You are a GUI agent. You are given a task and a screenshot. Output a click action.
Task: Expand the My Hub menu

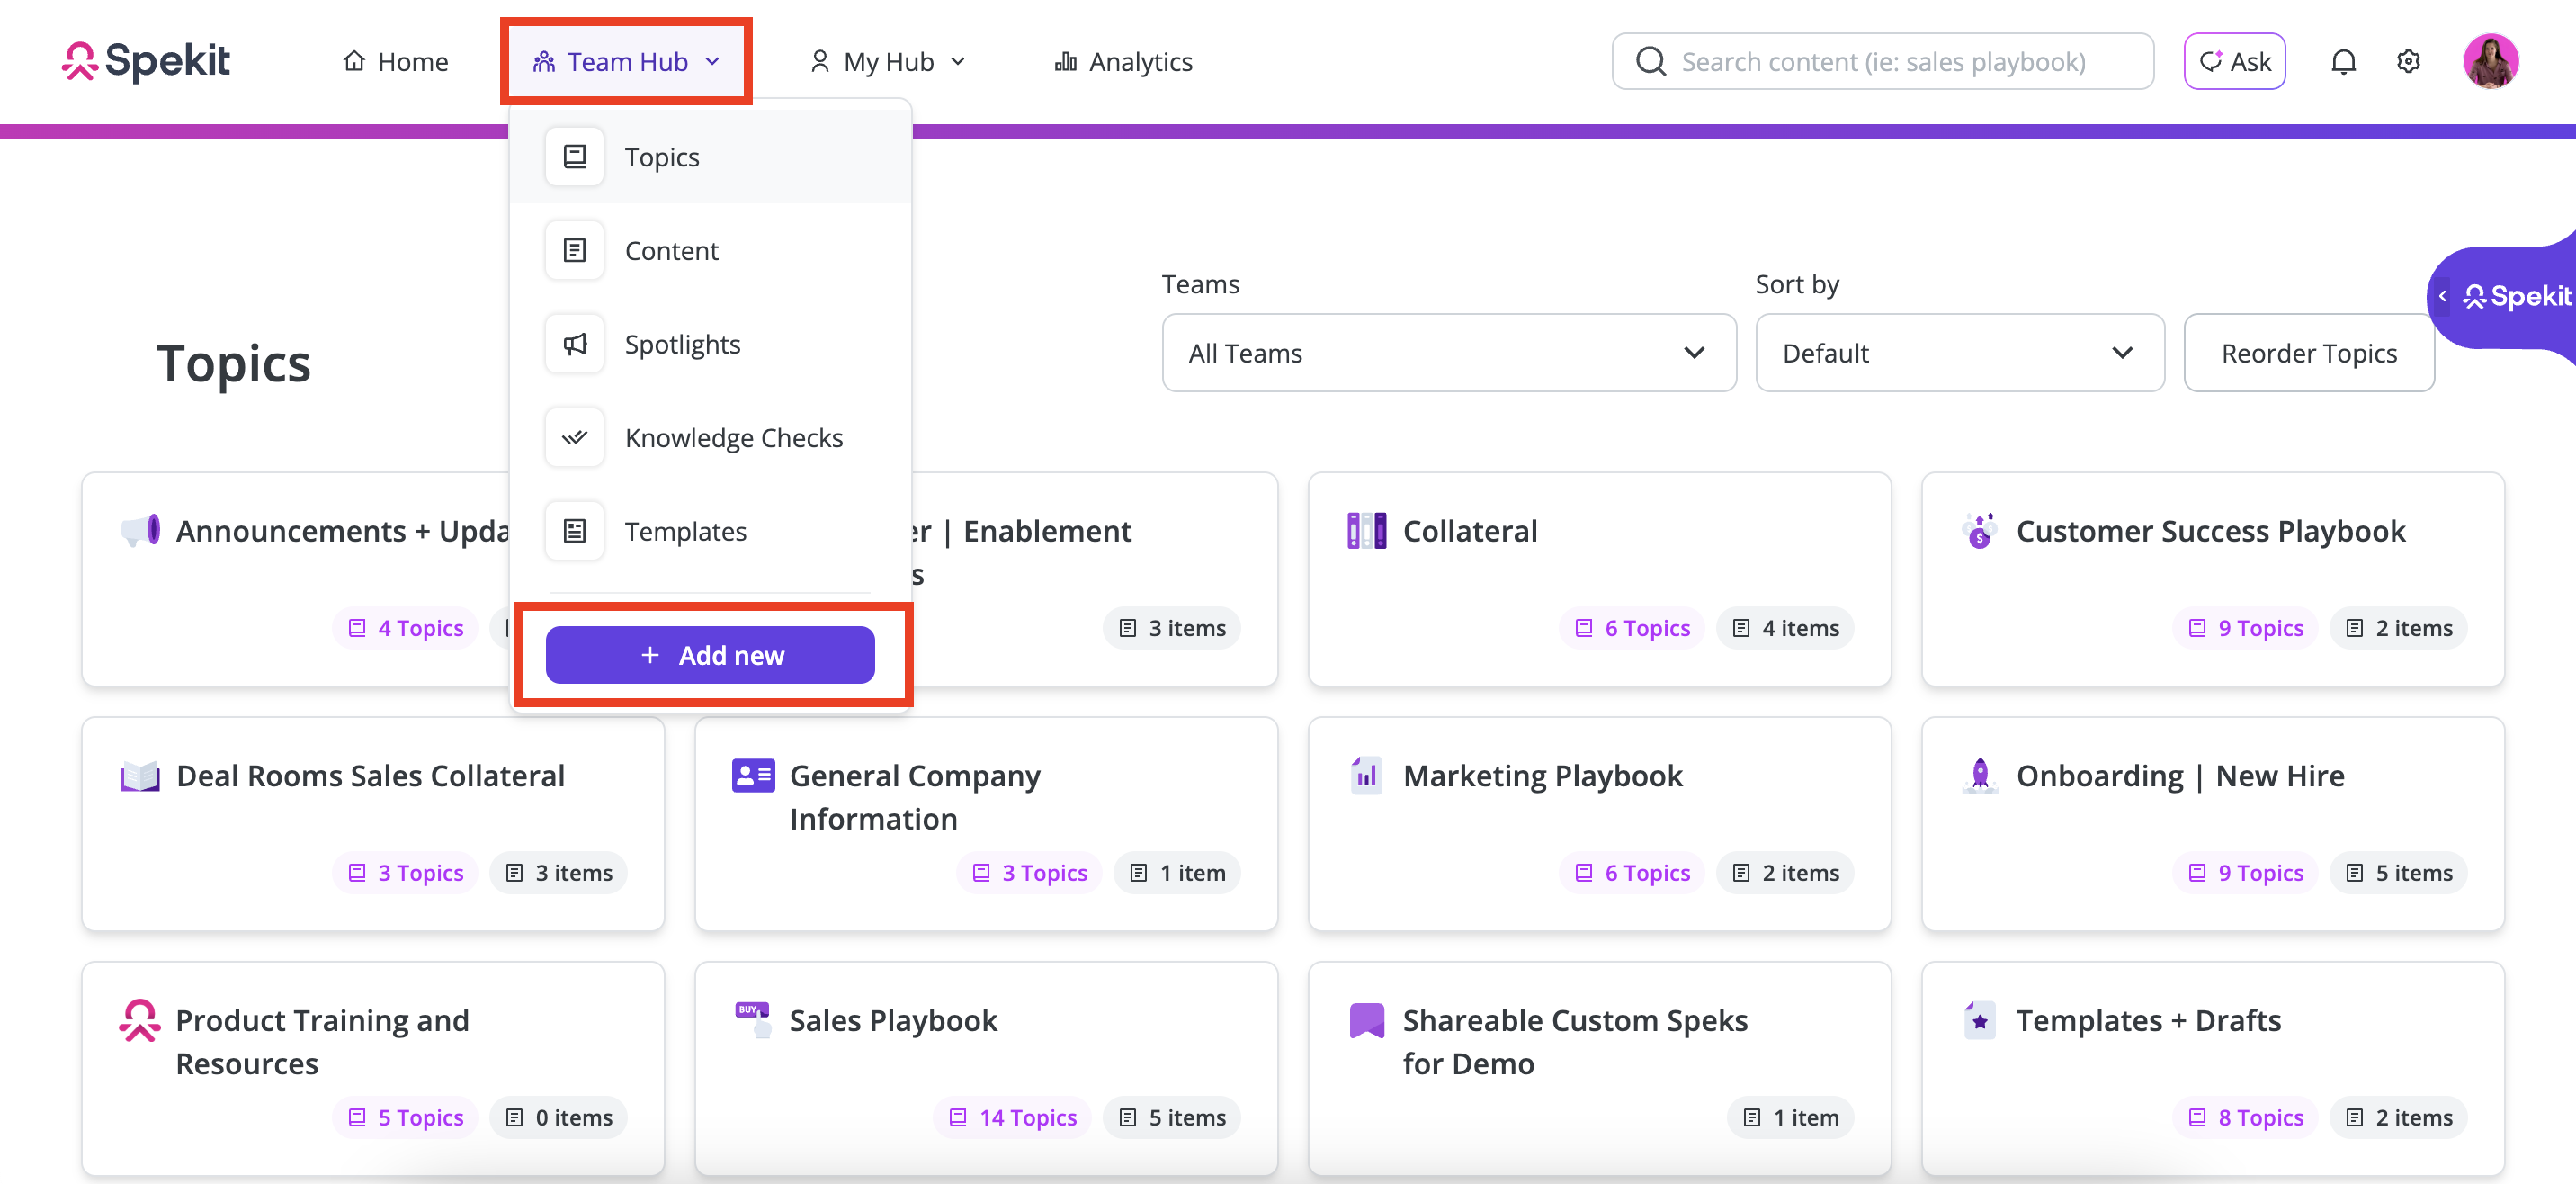pos(887,62)
